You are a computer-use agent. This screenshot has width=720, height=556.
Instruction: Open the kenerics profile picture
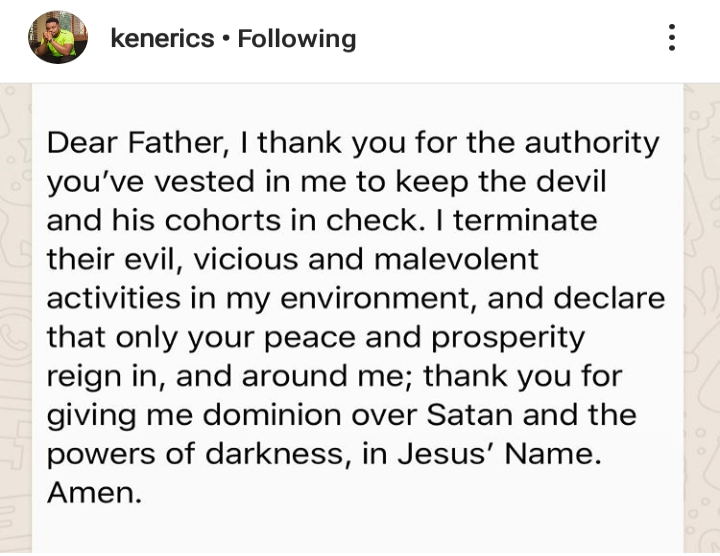[x=57, y=39]
